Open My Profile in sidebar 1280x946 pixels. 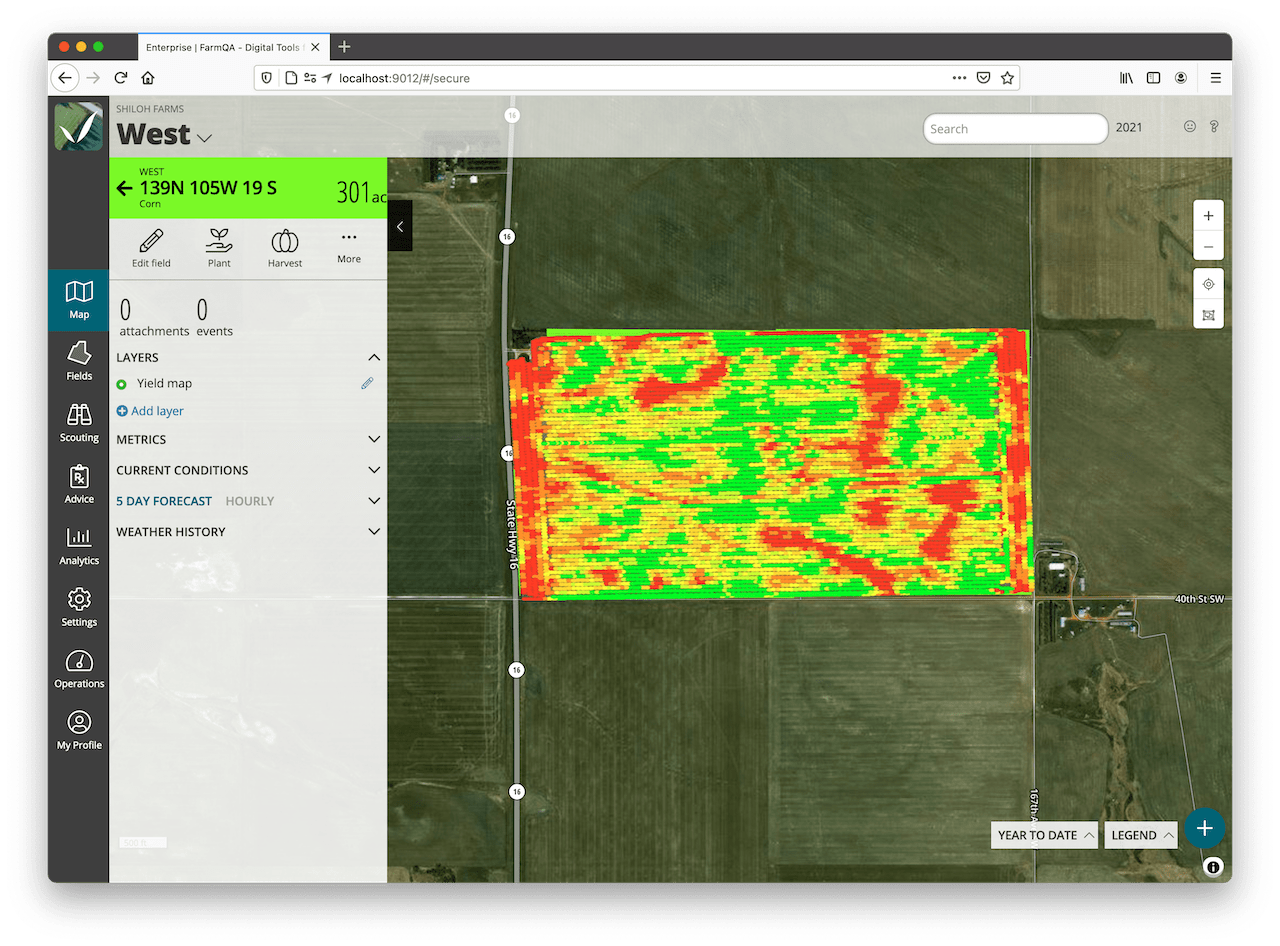click(79, 731)
